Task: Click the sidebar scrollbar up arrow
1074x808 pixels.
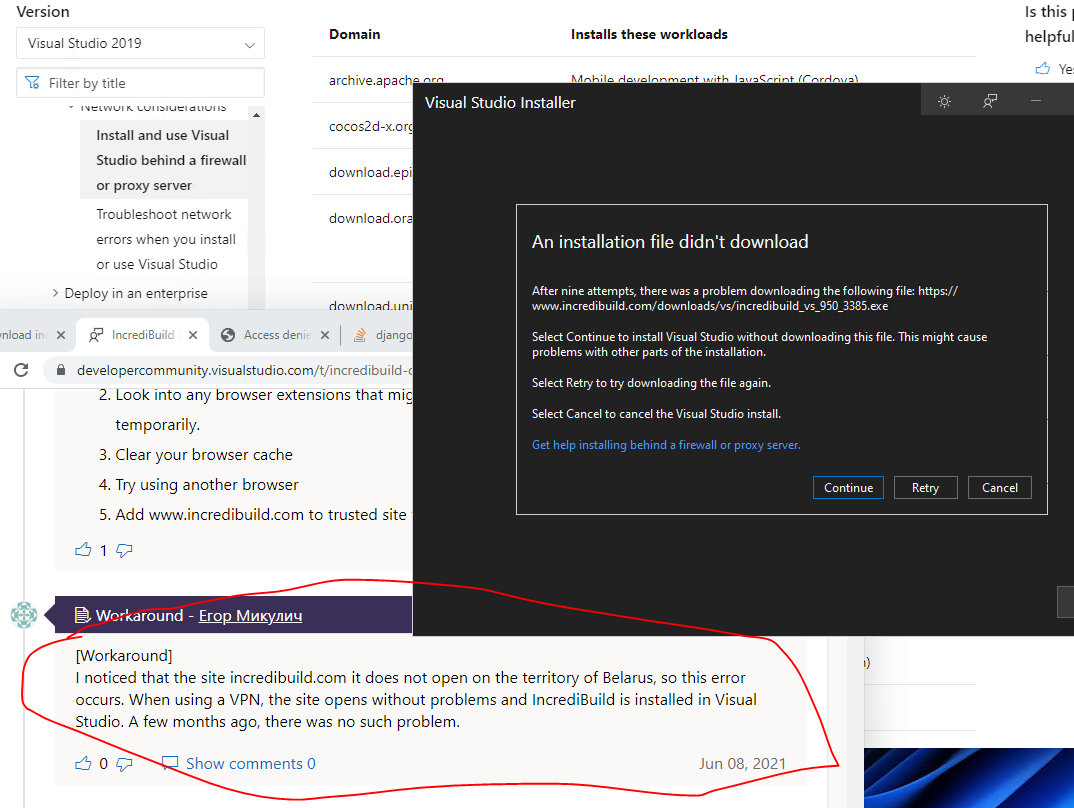Action: click(256, 115)
